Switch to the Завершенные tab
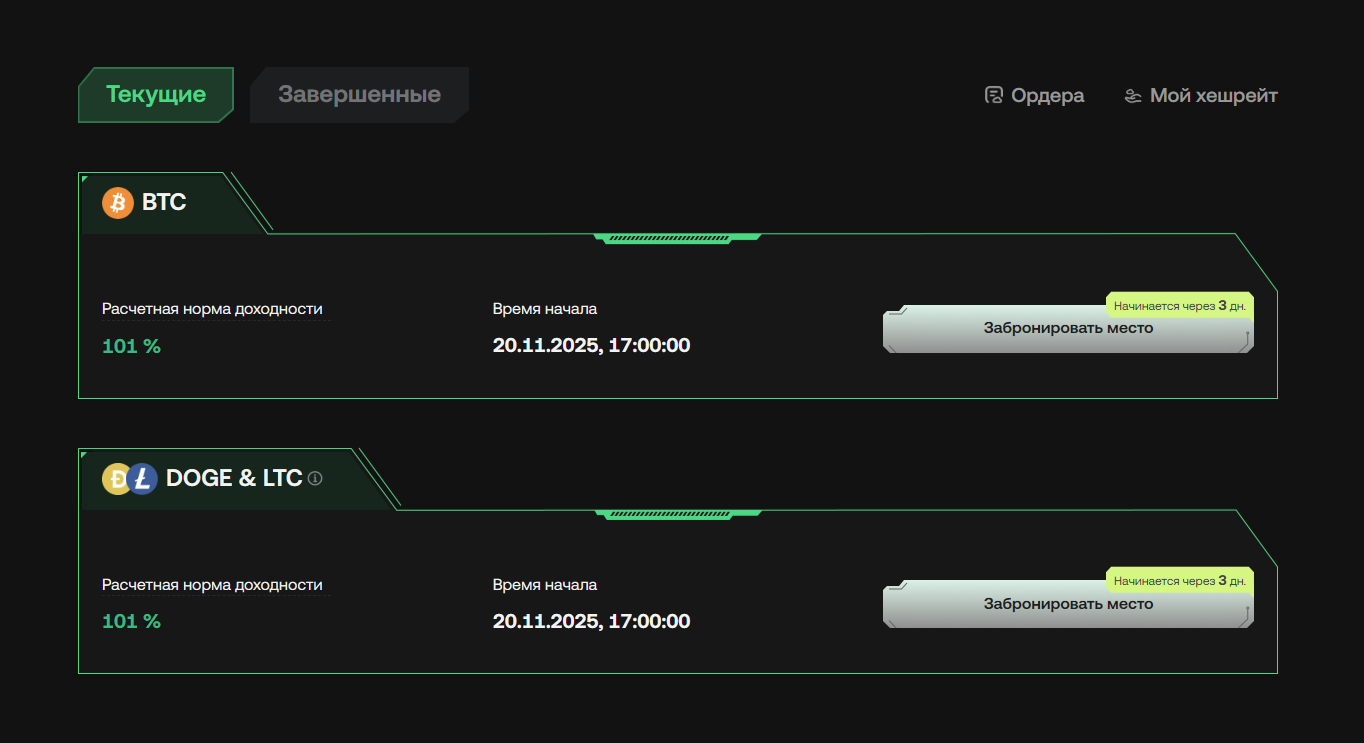This screenshot has width=1364, height=743. tap(360, 94)
